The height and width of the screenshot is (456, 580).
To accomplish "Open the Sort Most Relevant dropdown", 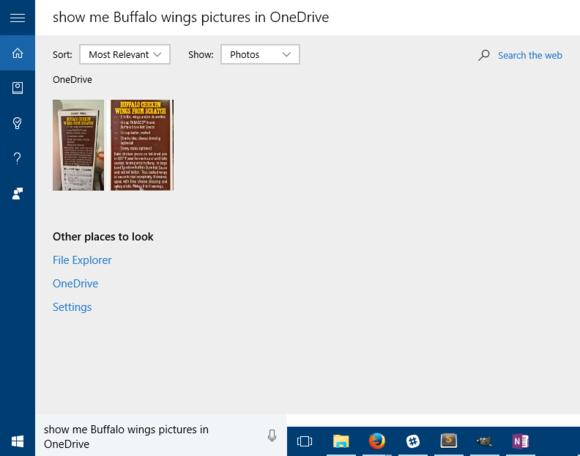I will [125, 54].
